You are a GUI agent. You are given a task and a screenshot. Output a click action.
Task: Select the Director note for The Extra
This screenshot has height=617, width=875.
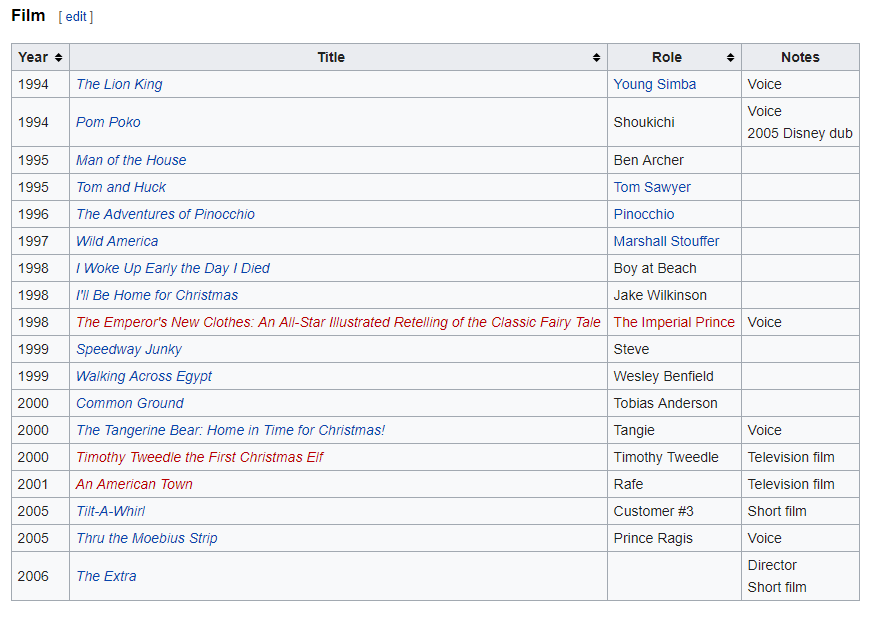pos(772,565)
